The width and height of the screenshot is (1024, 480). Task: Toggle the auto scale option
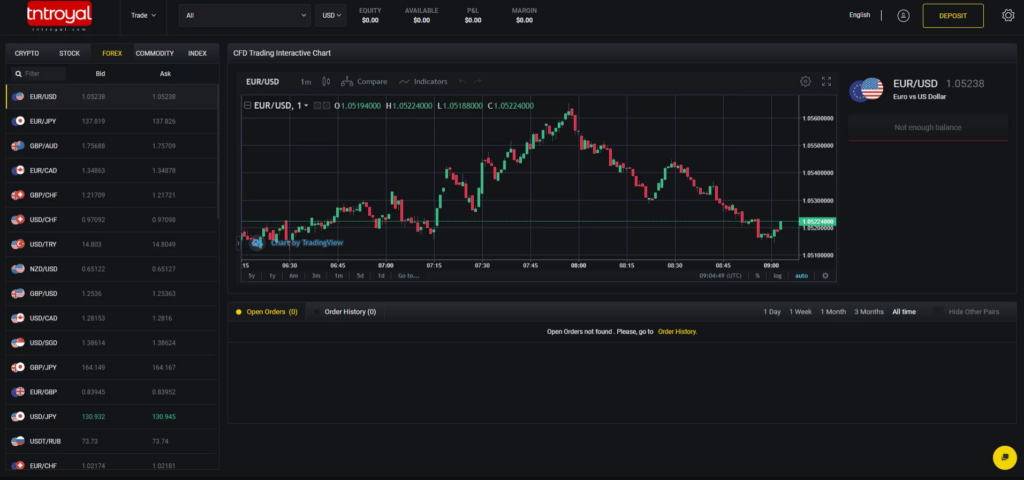click(x=801, y=275)
